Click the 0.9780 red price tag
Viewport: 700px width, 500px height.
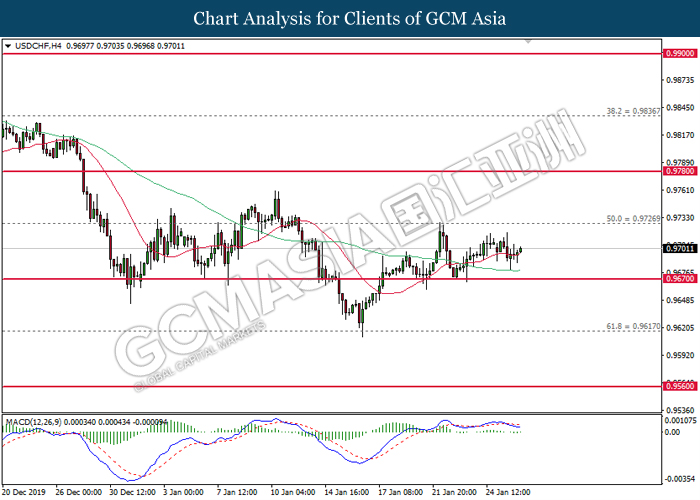pyautogui.click(x=678, y=171)
